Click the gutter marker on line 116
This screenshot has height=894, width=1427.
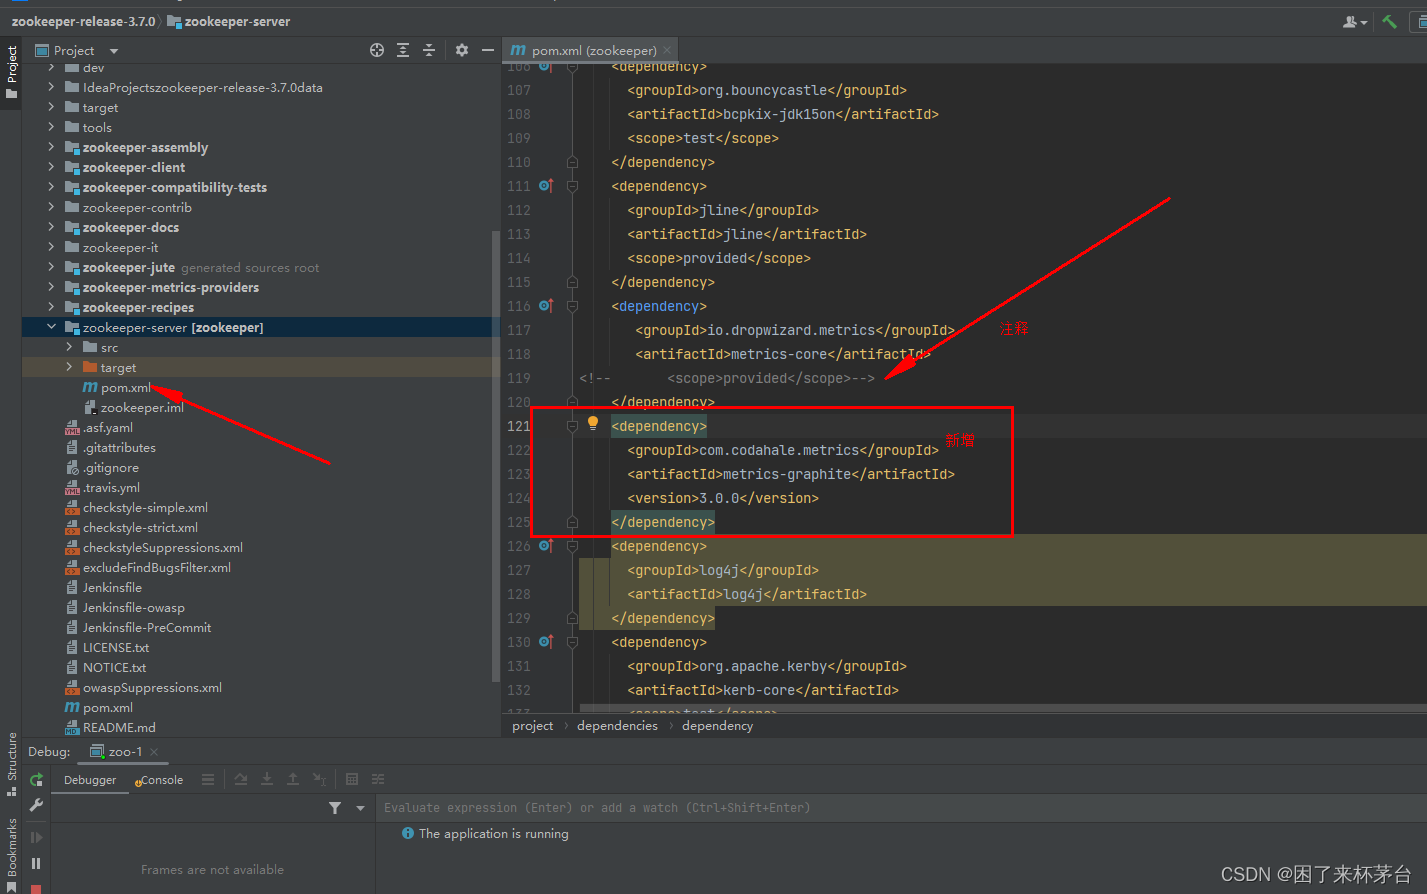click(545, 306)
